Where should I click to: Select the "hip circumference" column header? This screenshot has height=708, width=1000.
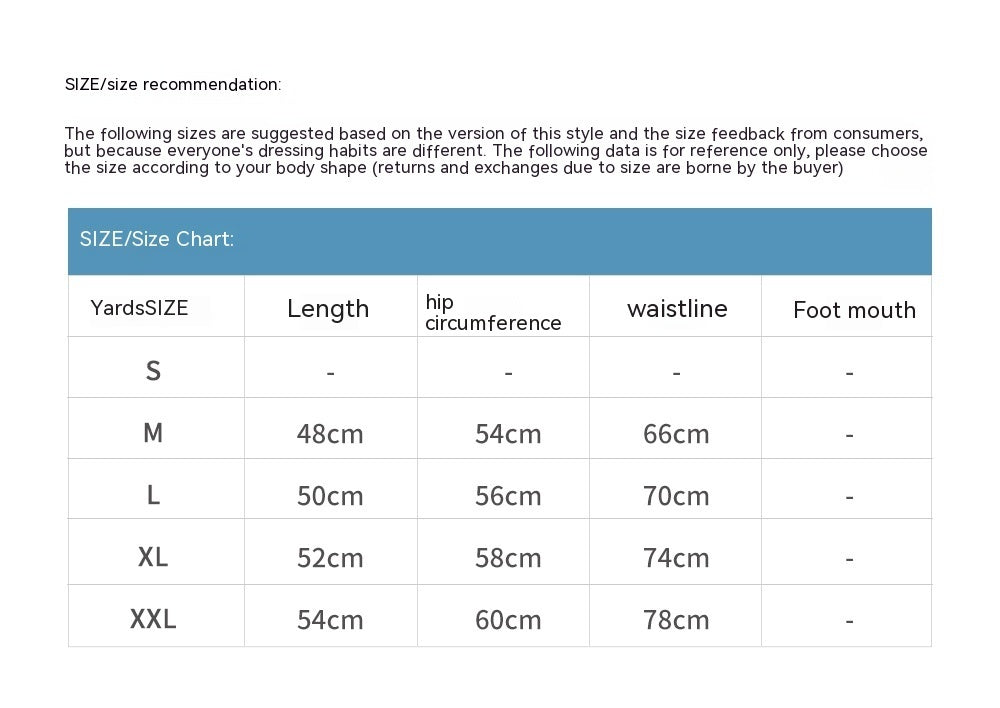pyautogui.click(x=493, y=312)
